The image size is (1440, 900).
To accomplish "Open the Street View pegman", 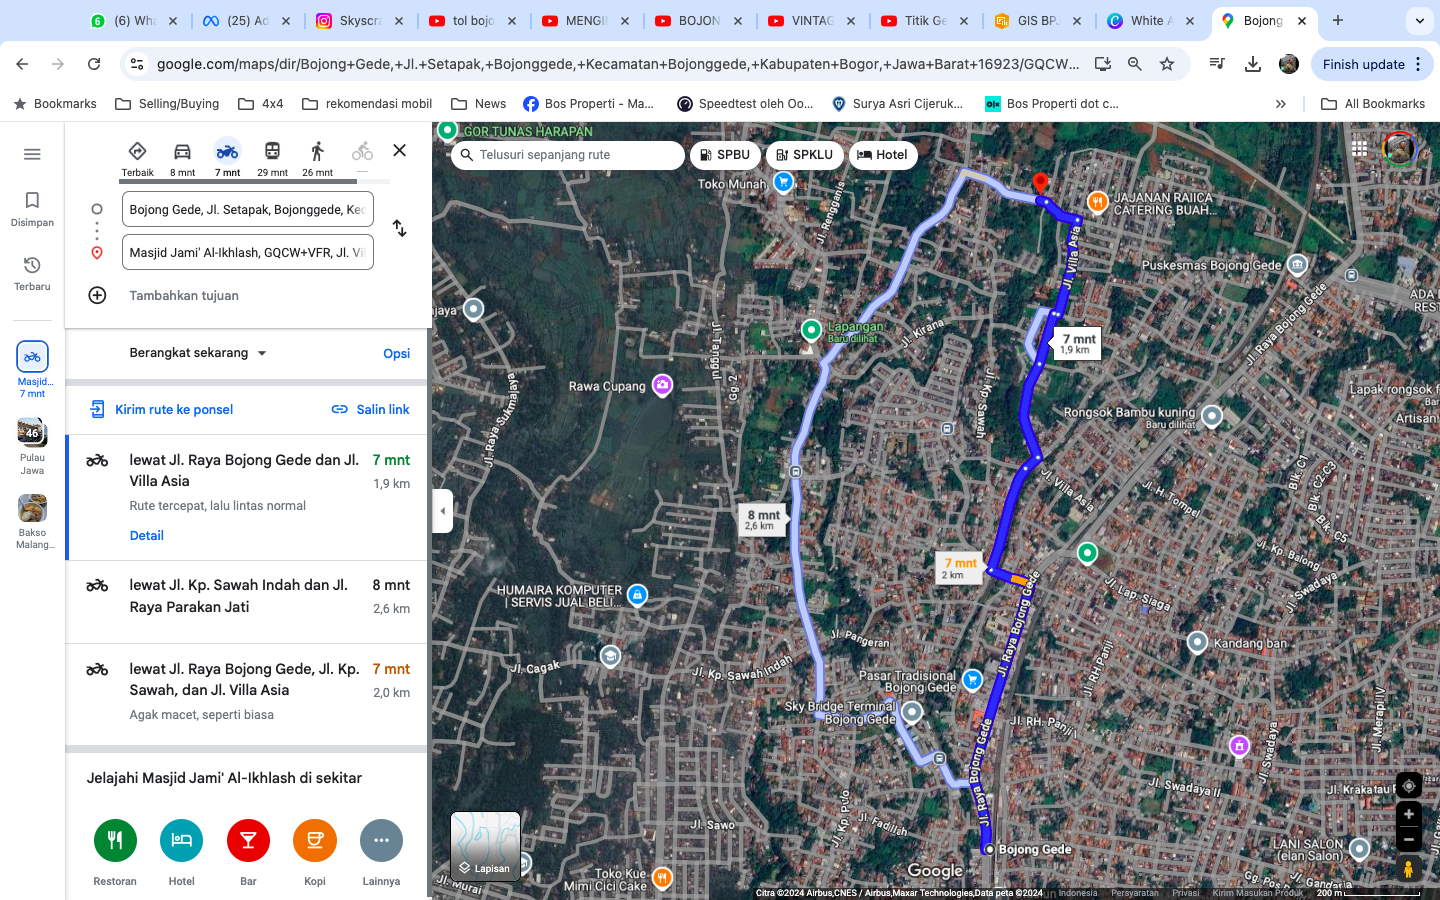I will point(1408,869).
